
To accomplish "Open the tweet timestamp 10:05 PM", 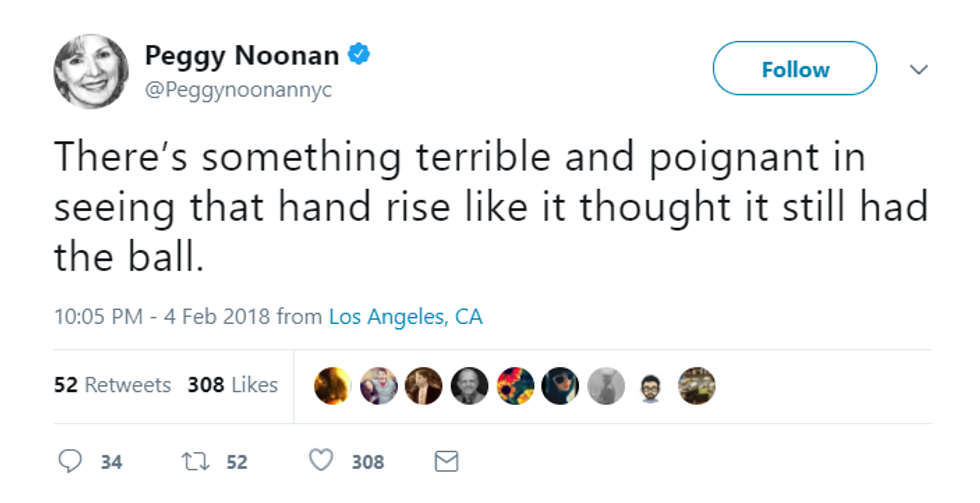I will (98, 317).
